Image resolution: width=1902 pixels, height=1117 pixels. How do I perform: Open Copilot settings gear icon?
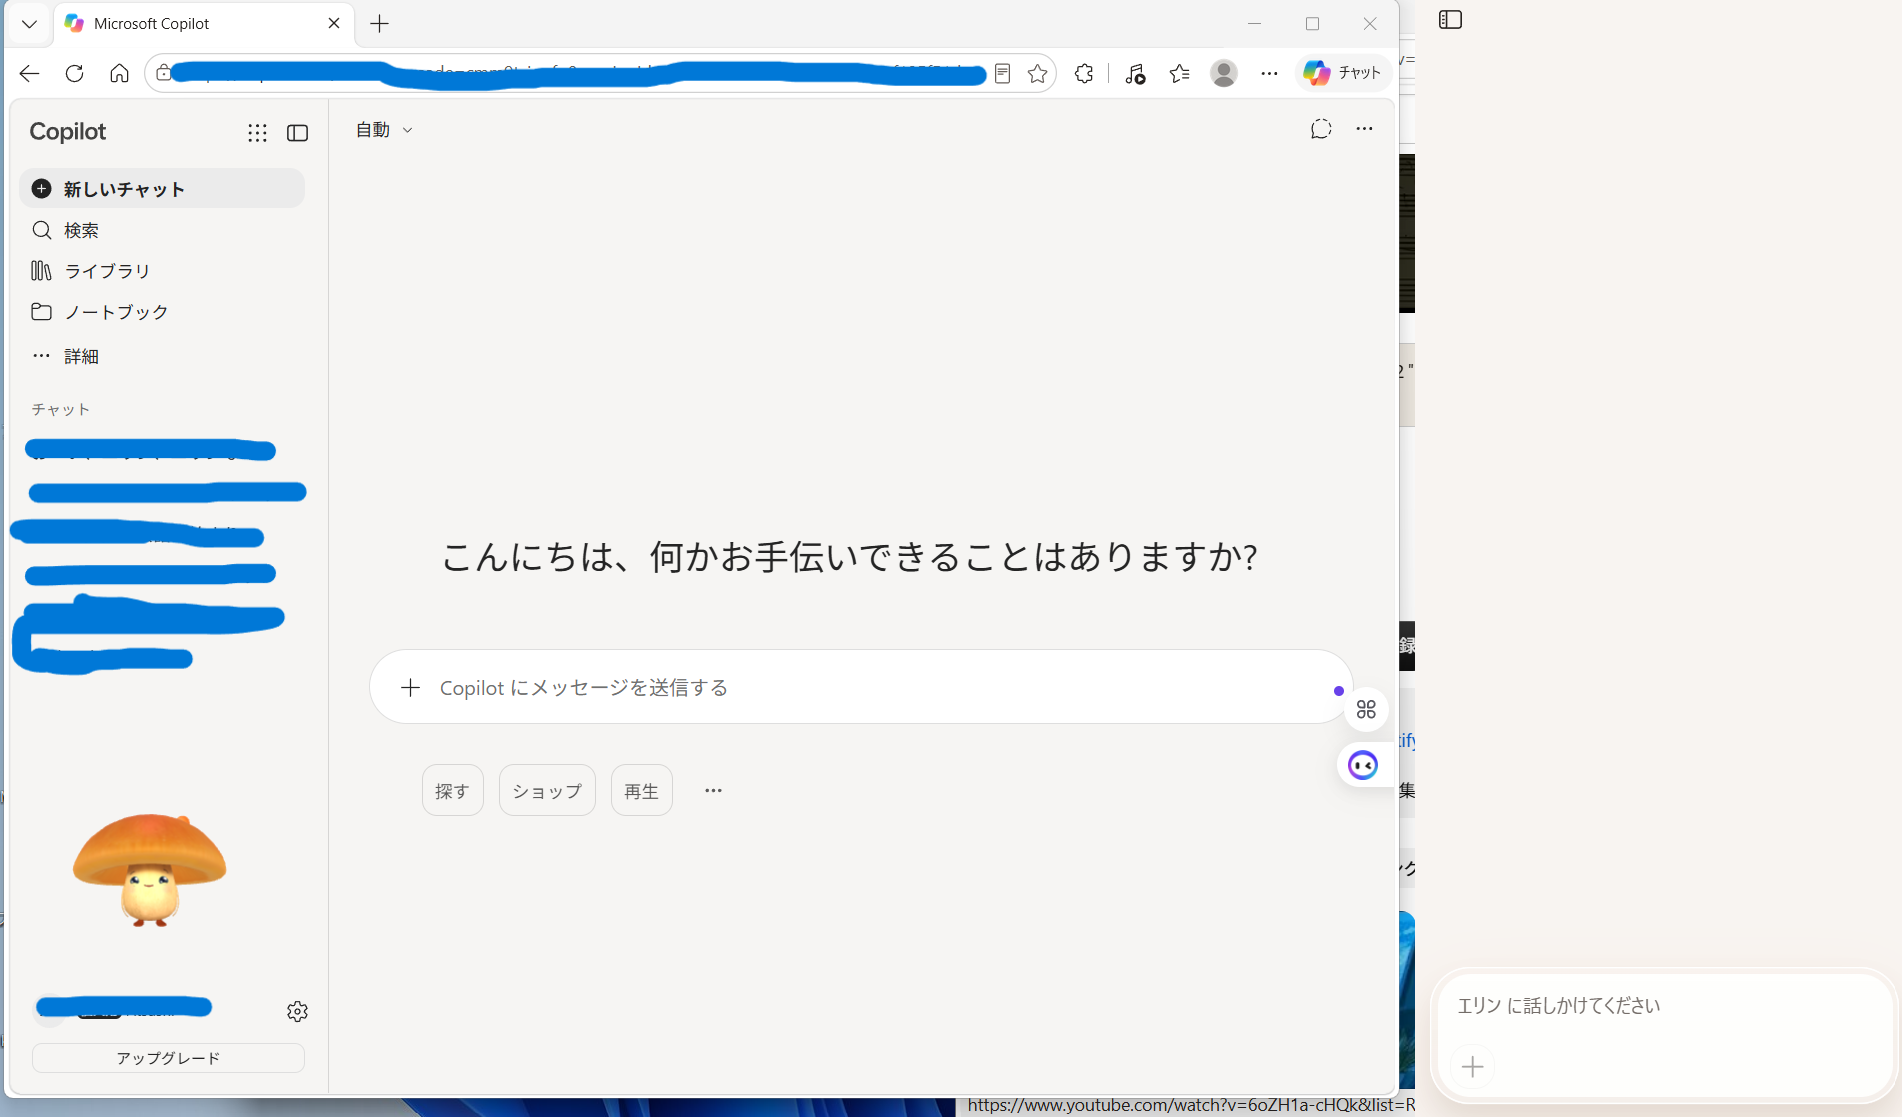297,1011
